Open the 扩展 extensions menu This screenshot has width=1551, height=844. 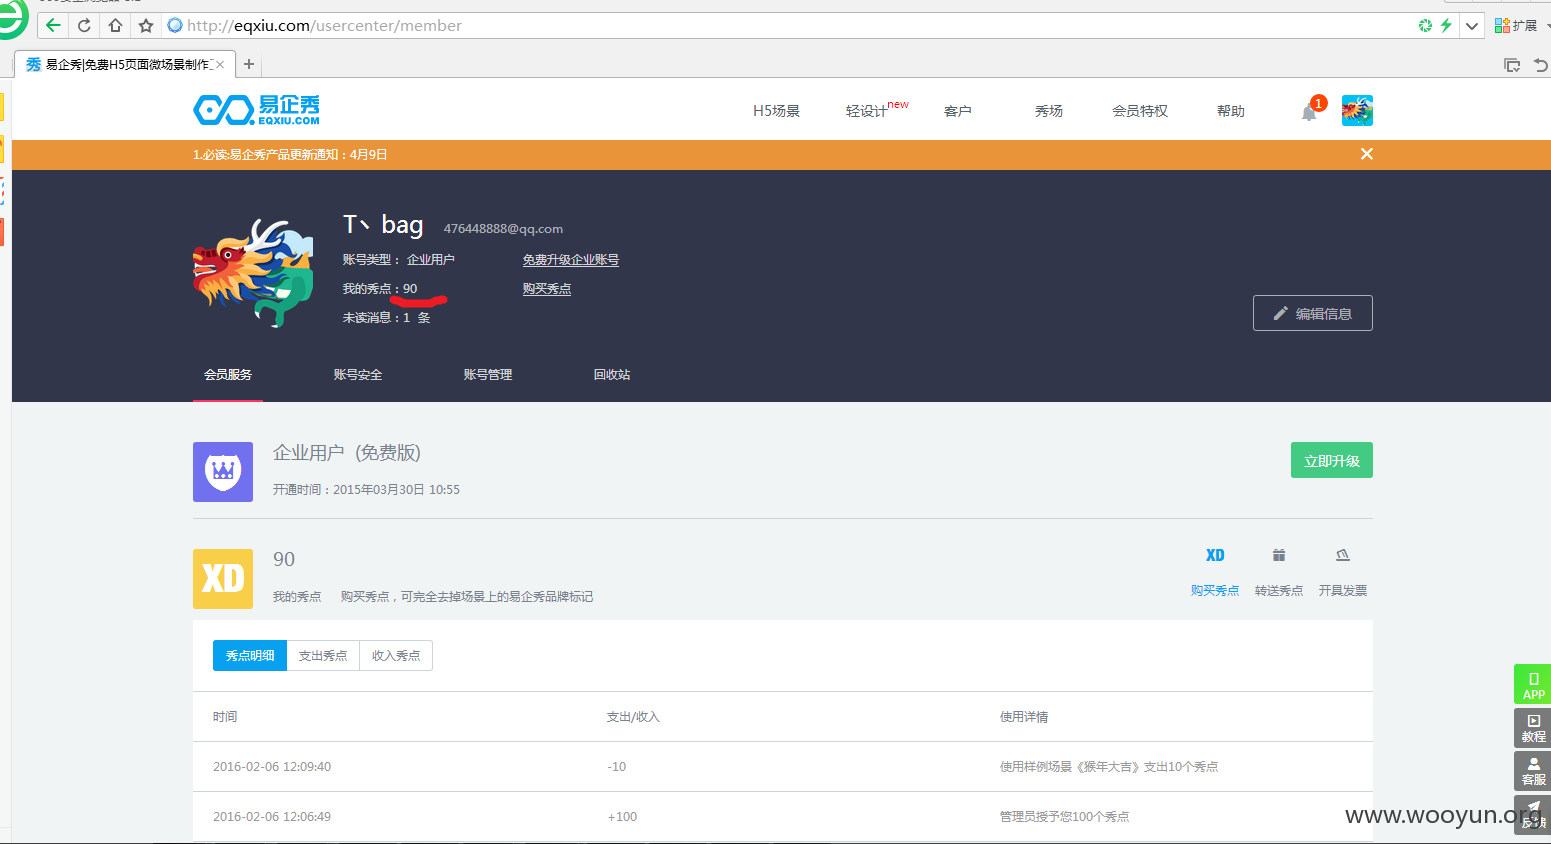click(1516, 25)
